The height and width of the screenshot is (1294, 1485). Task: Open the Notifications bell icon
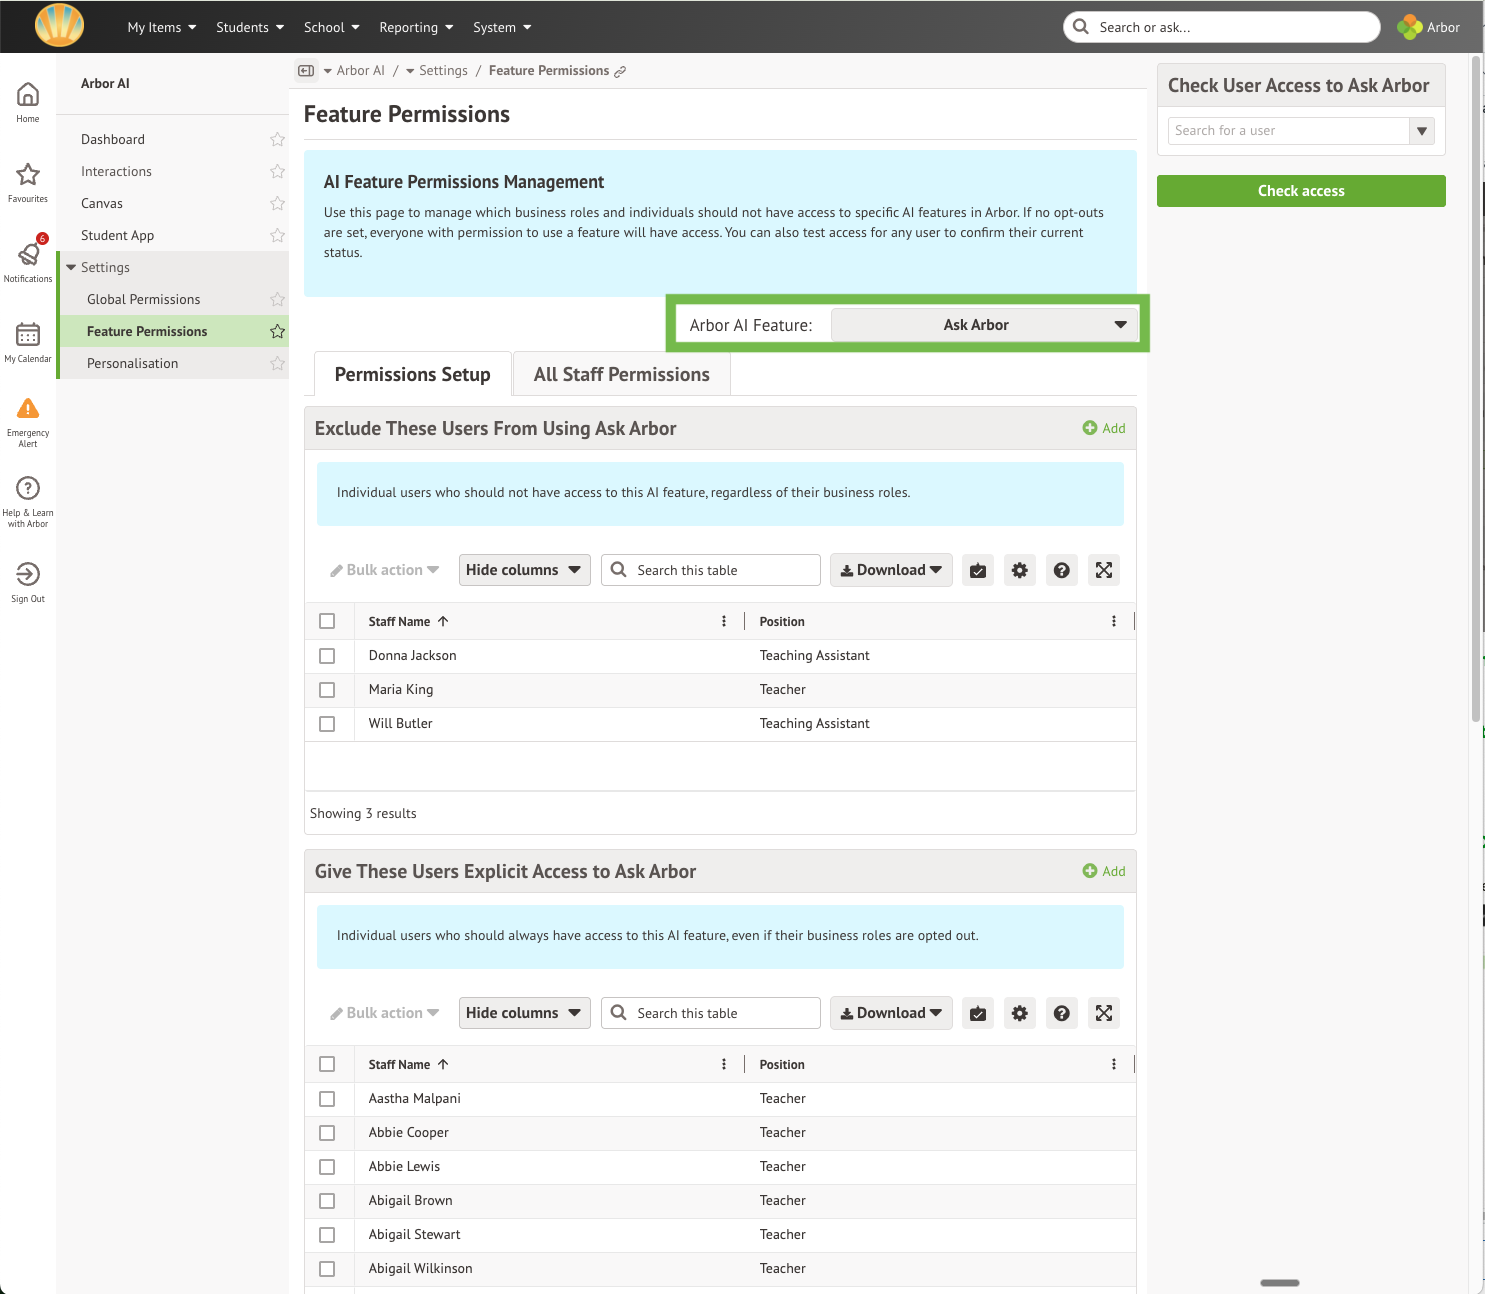click(x=28, y=255)
